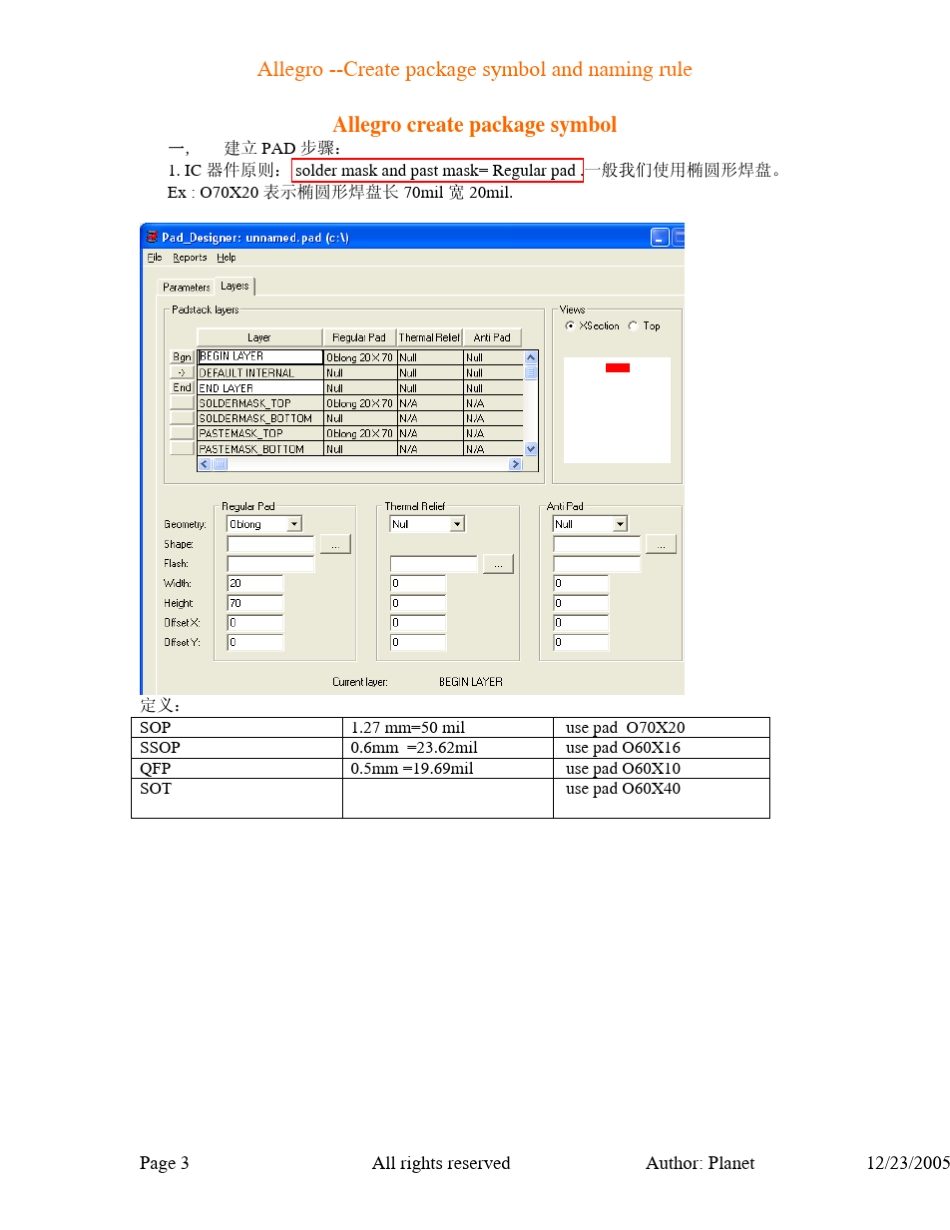Select the PASTEMASK_TOP layer row
950x1230 pixels.
tap(259, 433)
